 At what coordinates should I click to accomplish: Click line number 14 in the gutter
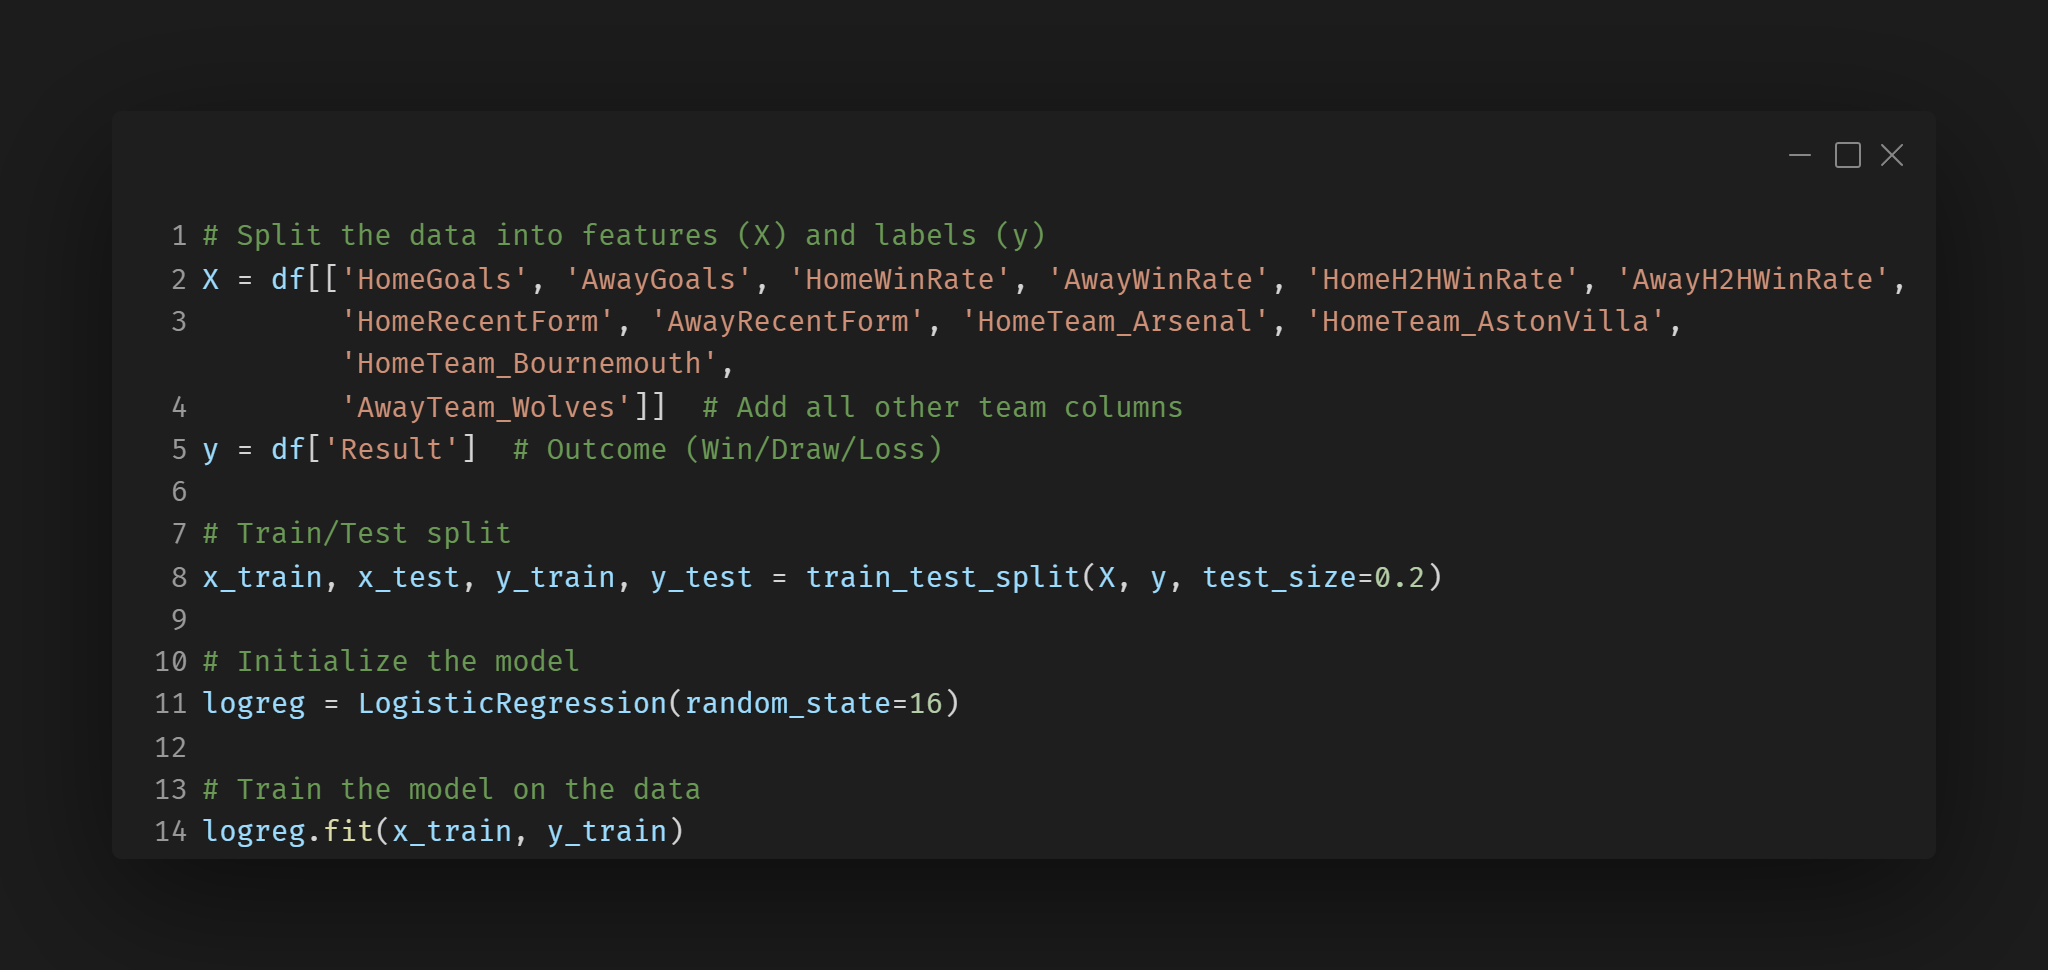tap(171, 832)
